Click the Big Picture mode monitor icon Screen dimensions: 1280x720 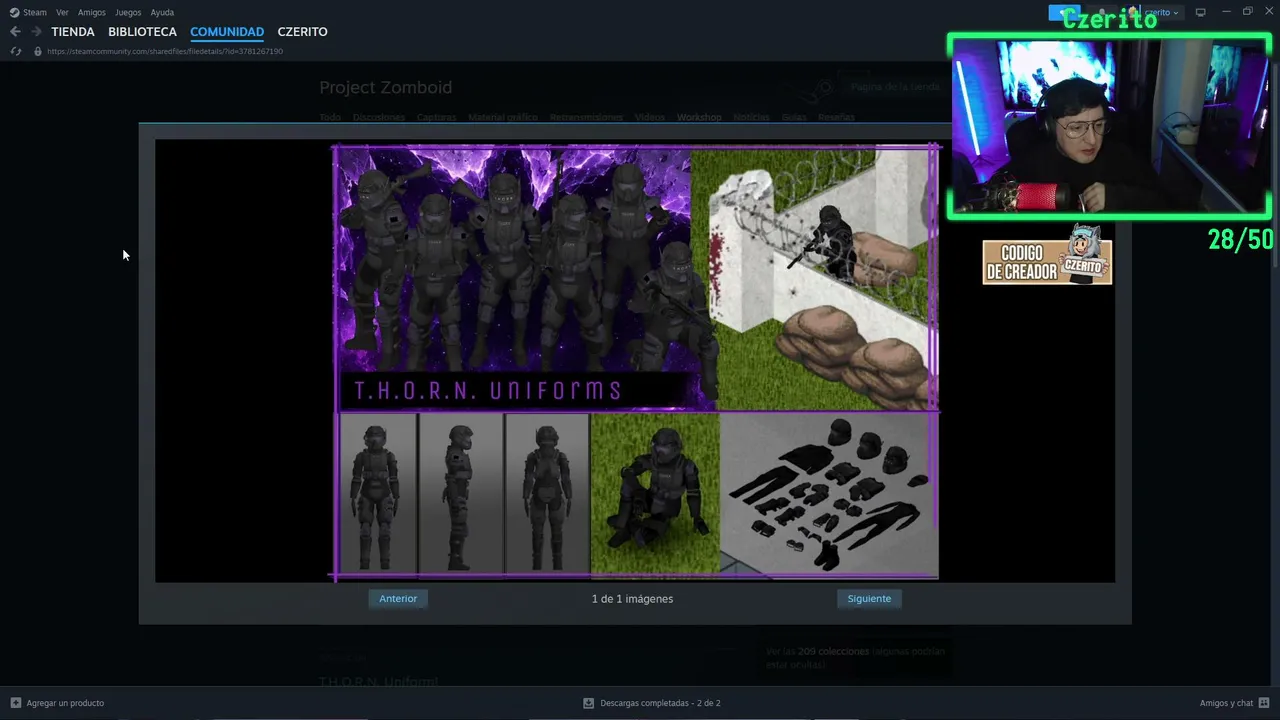pos(1200,12)
